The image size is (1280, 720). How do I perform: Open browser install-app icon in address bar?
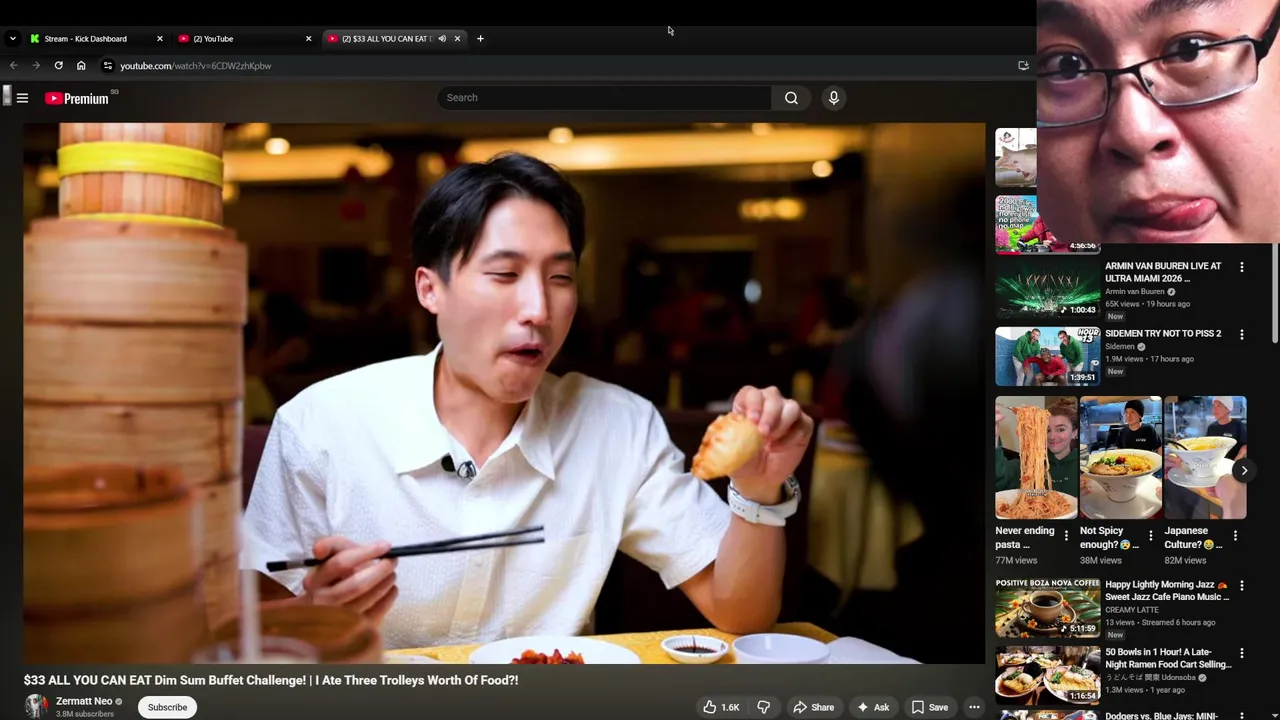pos(1023,66)
